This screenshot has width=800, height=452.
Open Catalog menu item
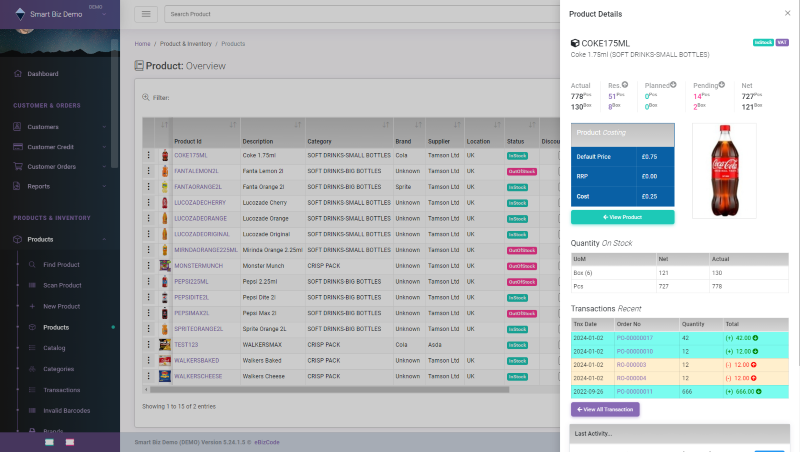click(54, 348)
